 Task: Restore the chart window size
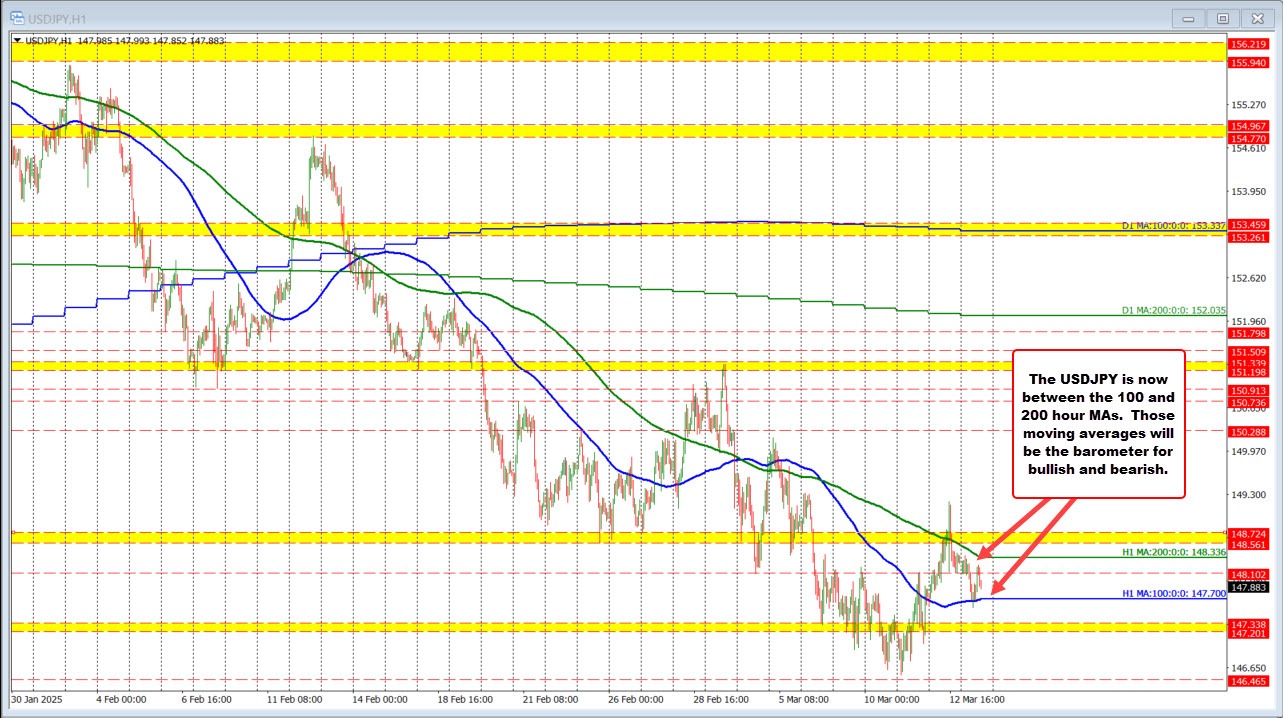1223,17
